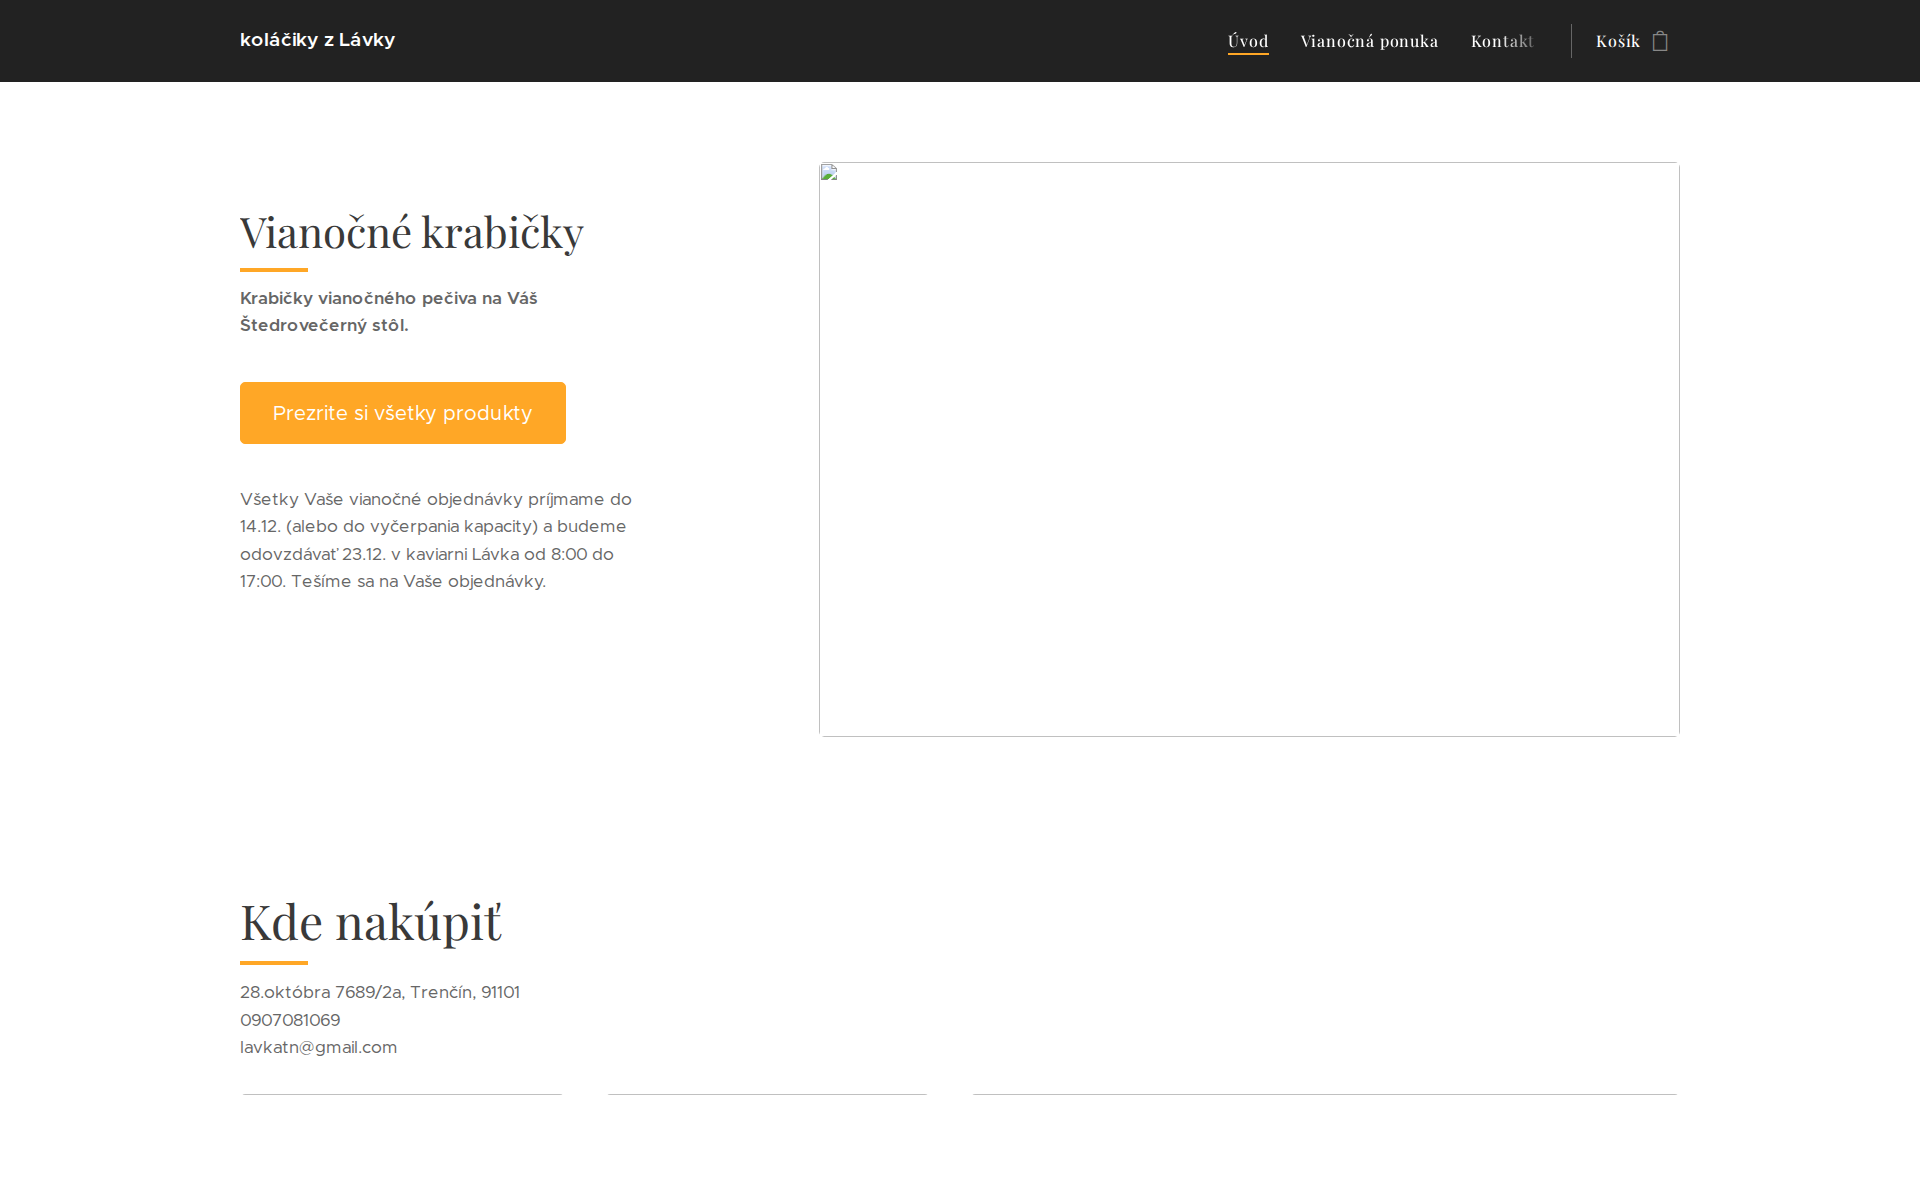Click the orange accent bar under the heading
Viewport: 1920px width, 1200px height.
[272, 268]
